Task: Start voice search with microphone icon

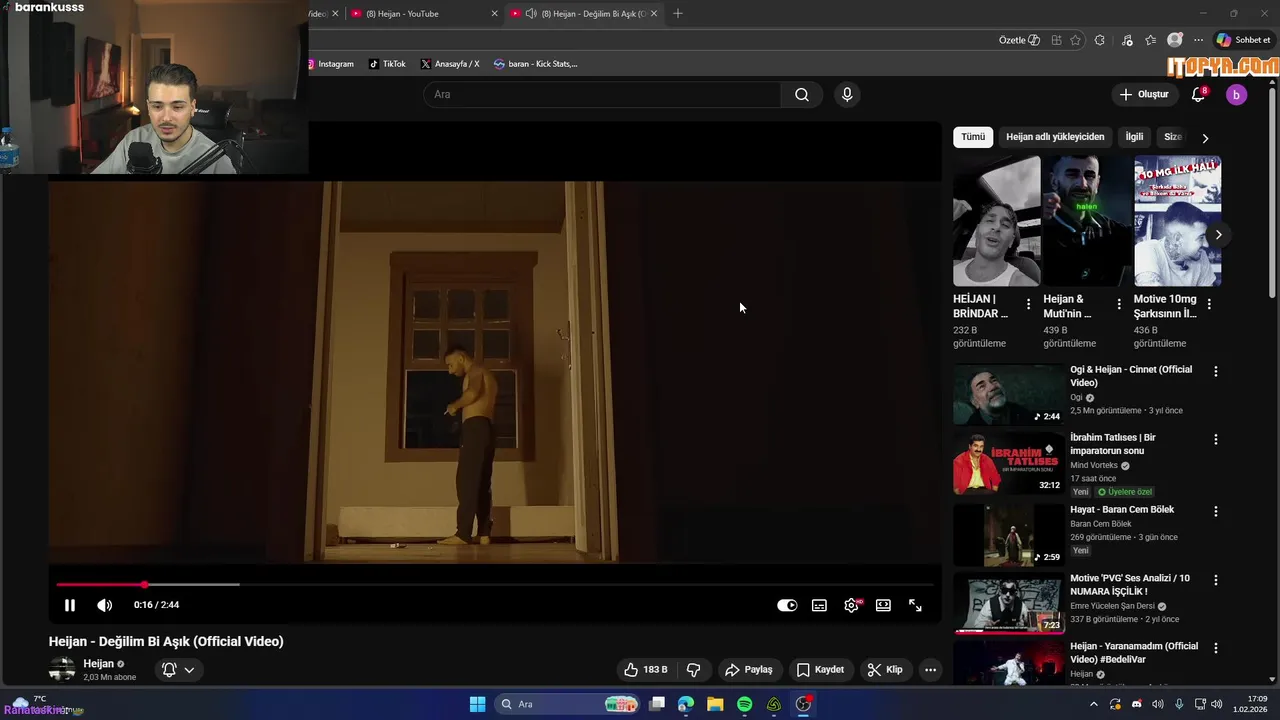Action: 847,94
